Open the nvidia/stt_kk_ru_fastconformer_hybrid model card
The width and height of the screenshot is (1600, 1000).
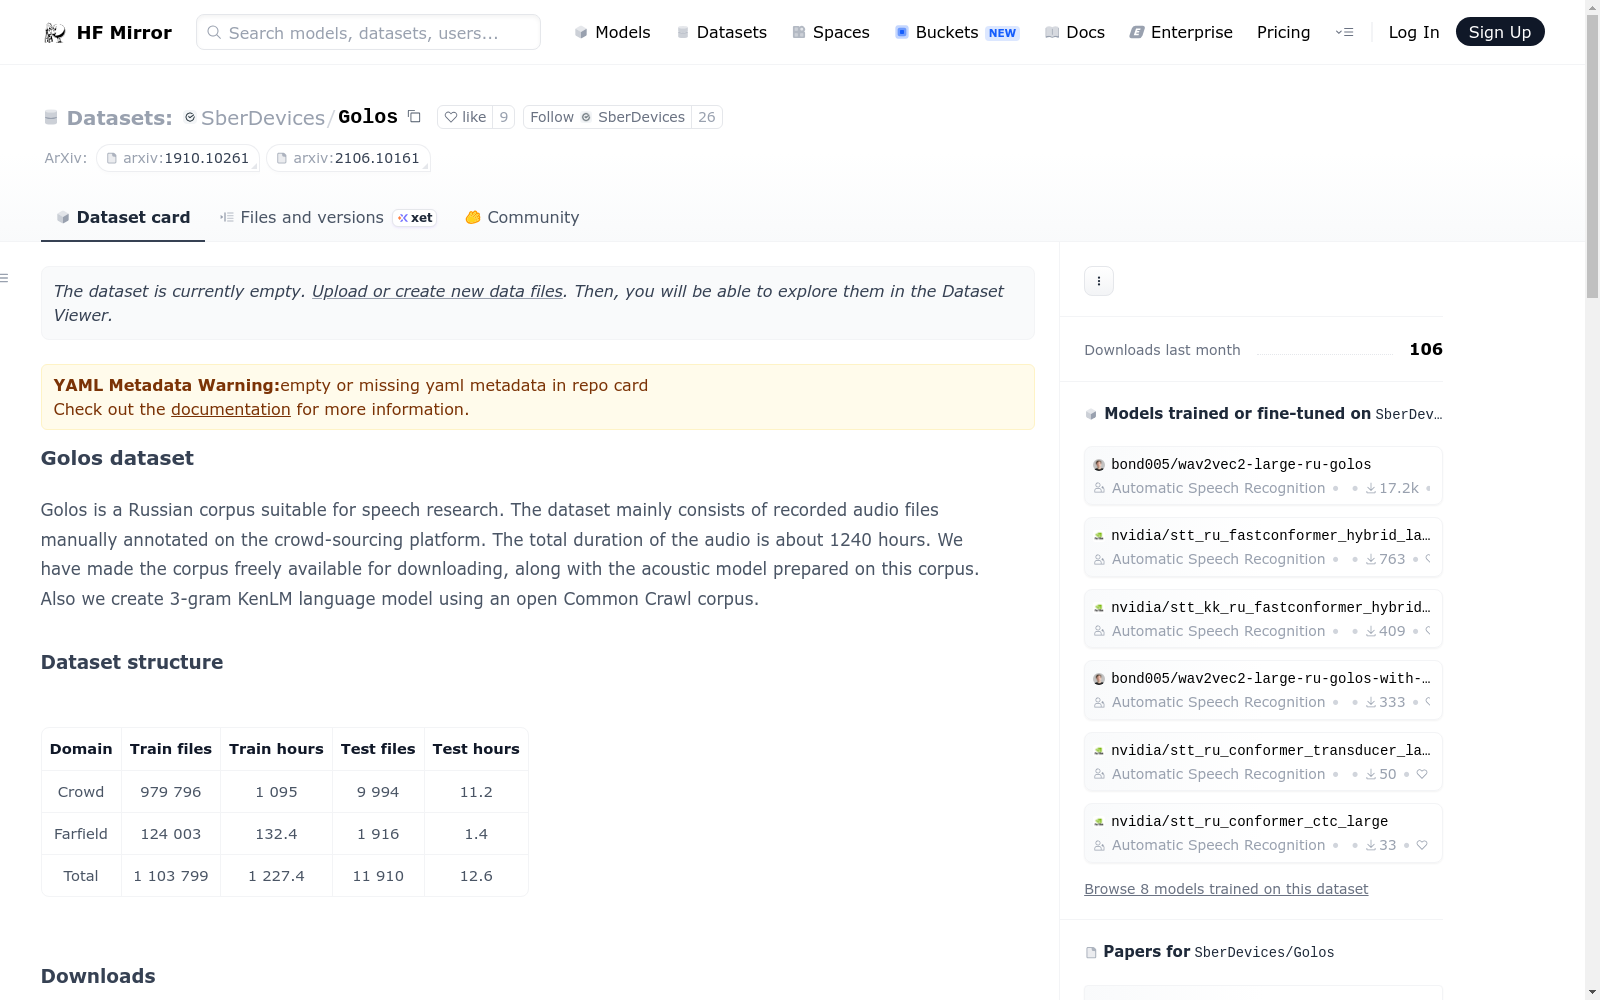pos(1263,619)
